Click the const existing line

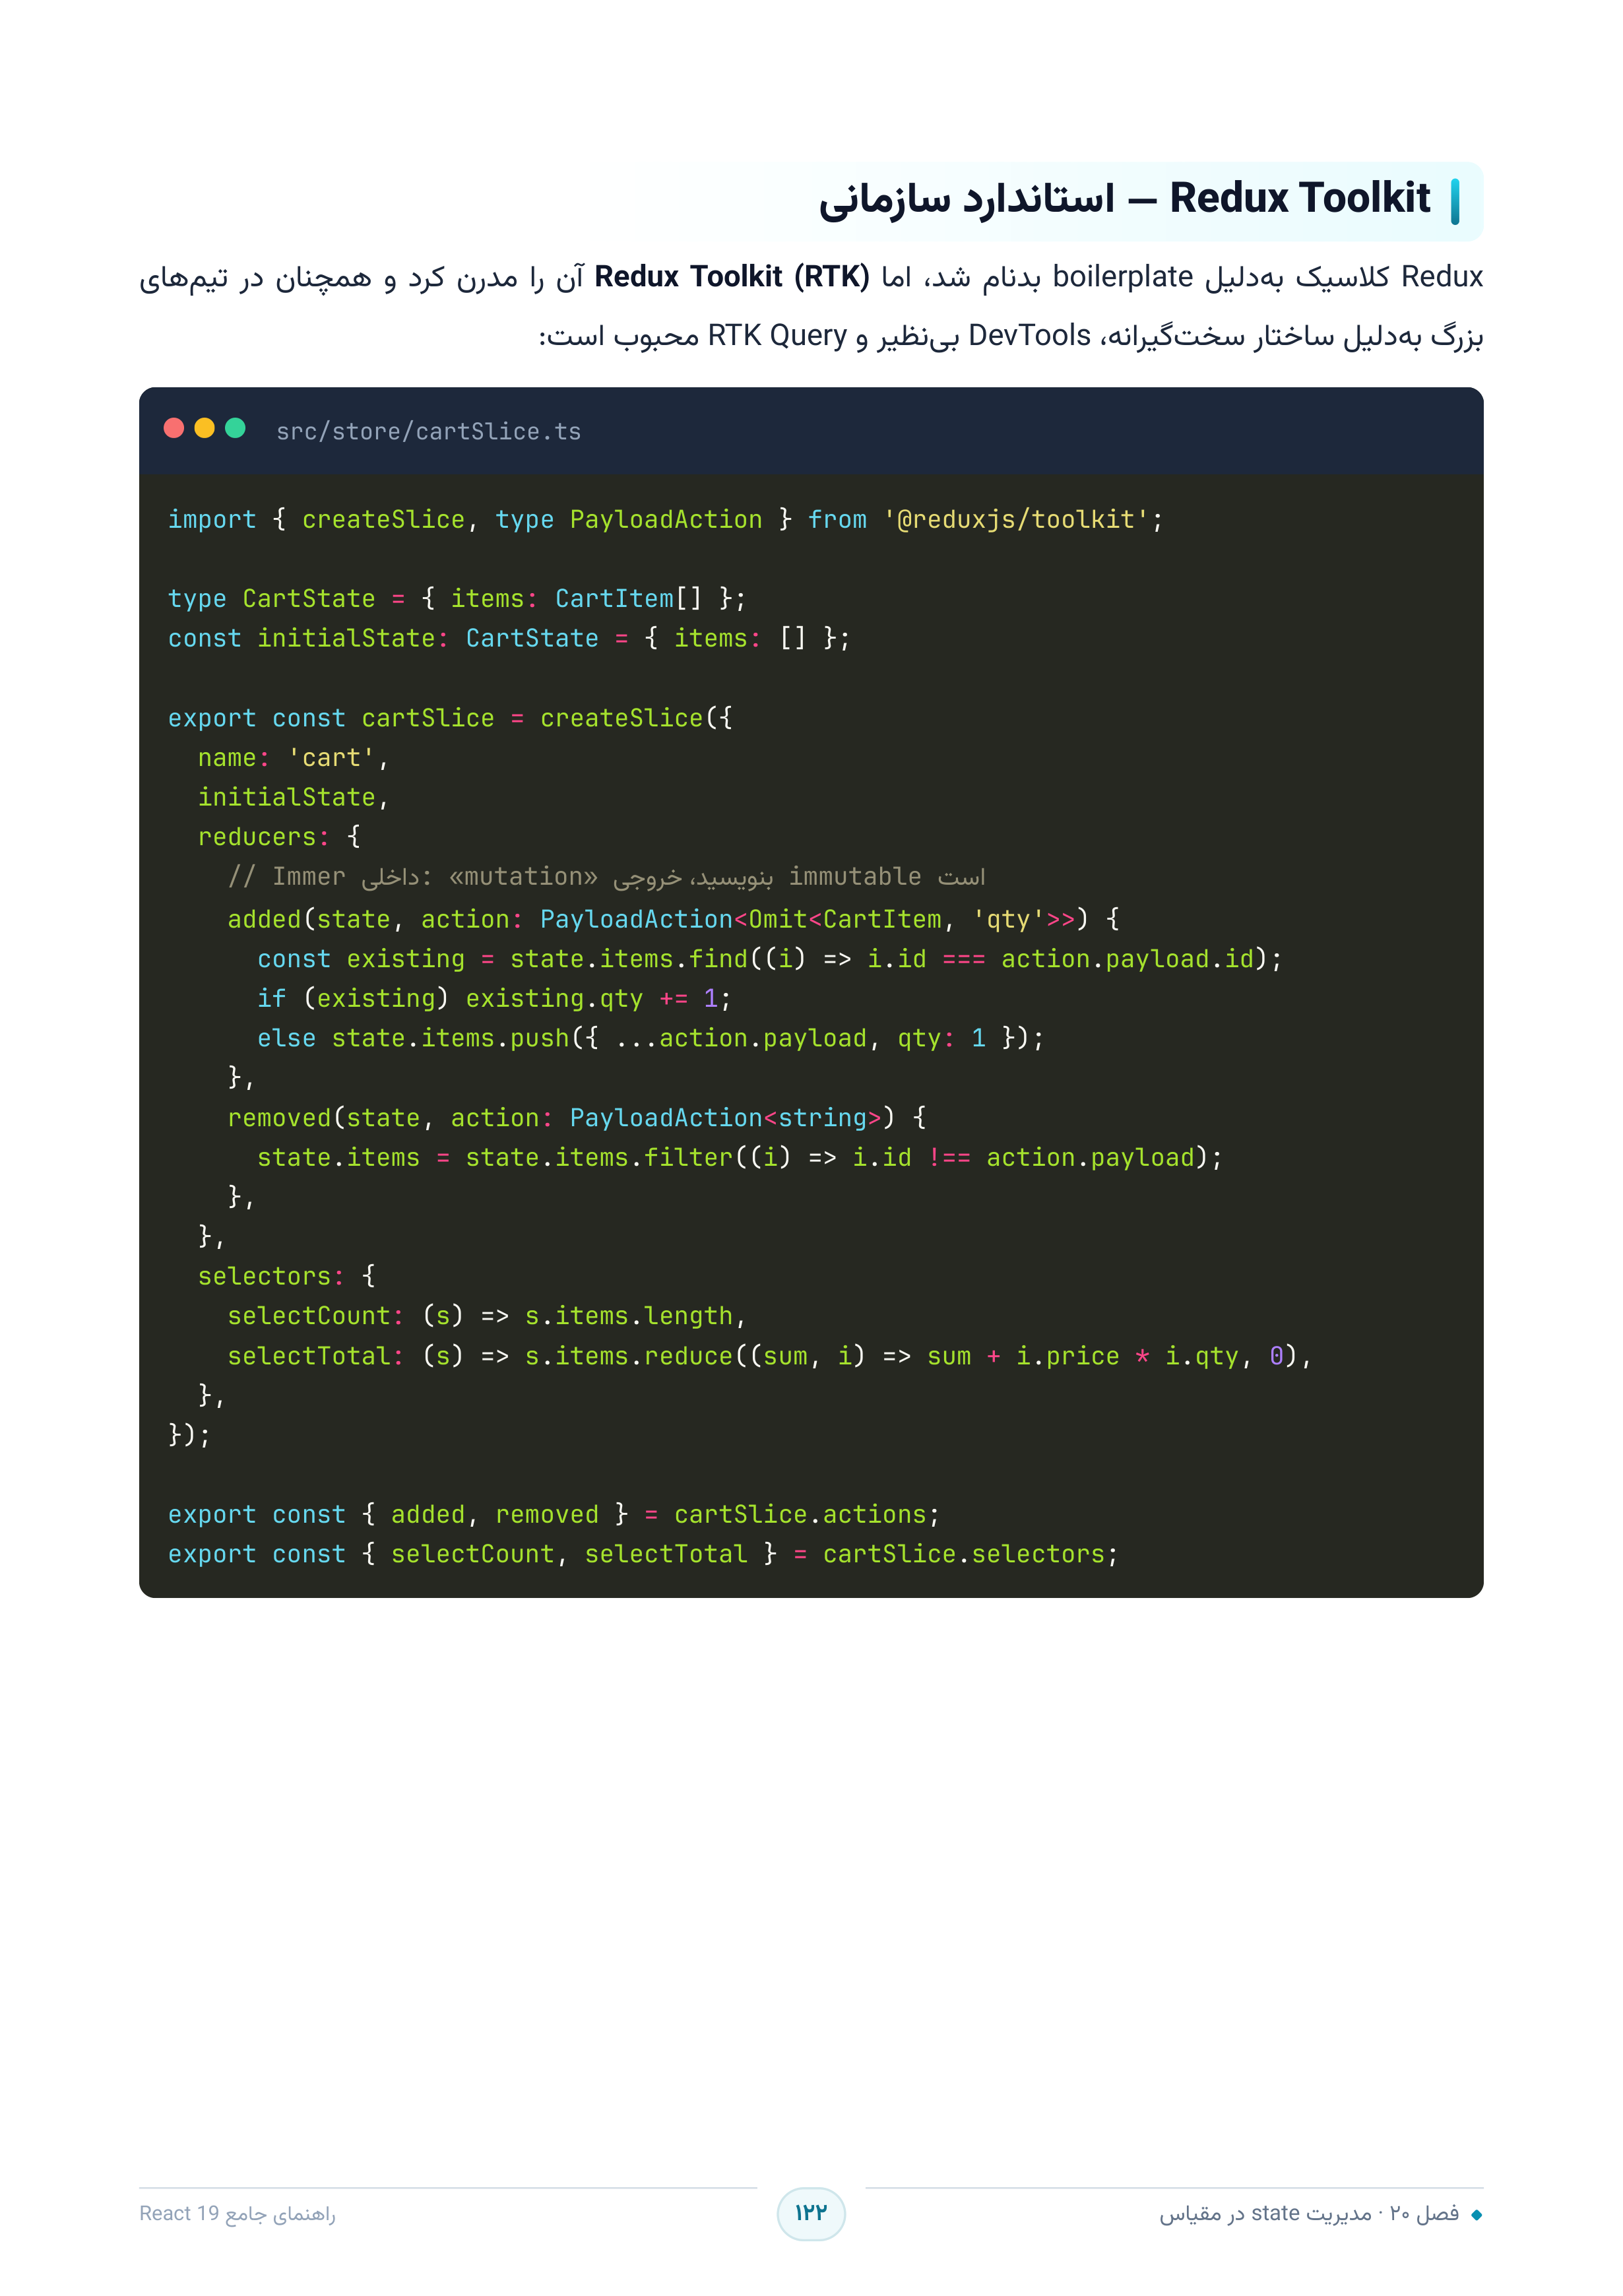pyautogui.click(x=770, y=959)
